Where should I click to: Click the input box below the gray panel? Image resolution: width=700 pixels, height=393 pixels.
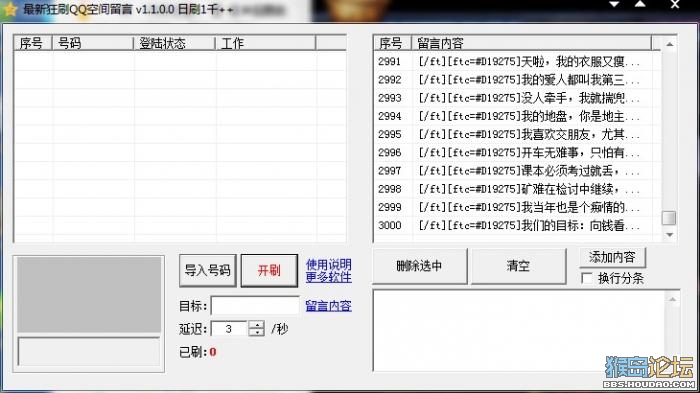[x=89, y=352]
